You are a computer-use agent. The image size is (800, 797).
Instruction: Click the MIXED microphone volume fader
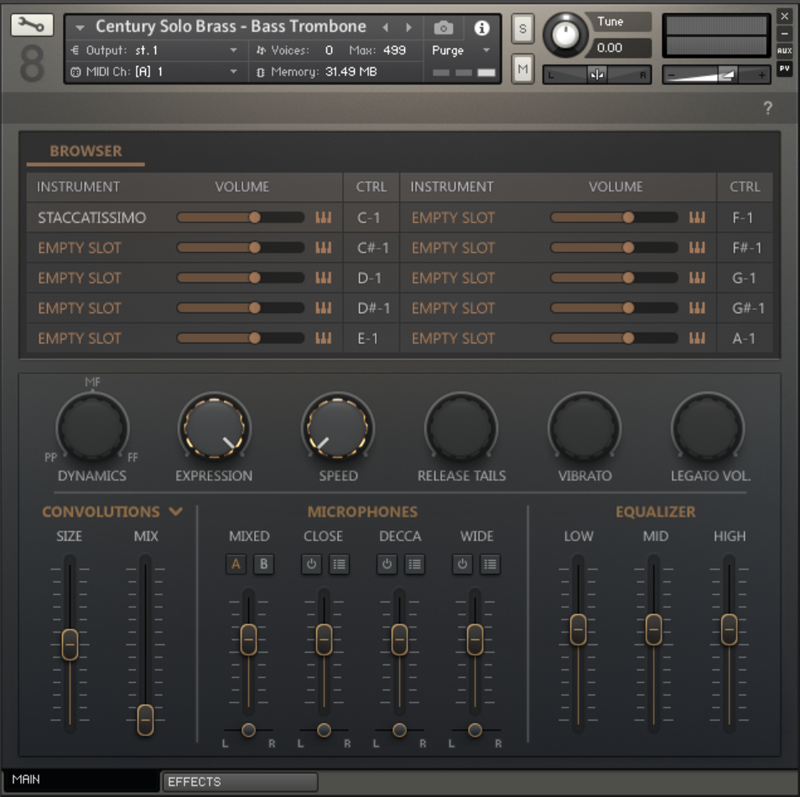point(248,639)
